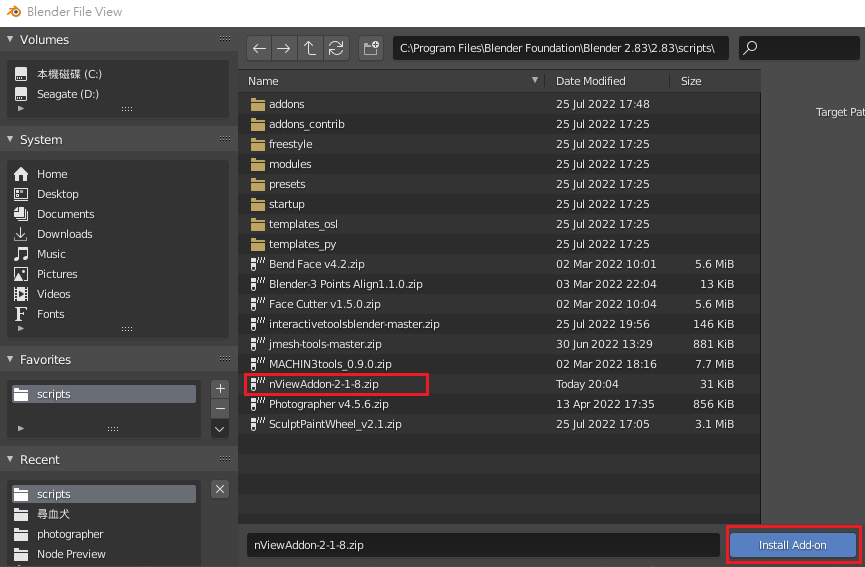Select nViewAddon-2-1-8.zip in file list
The height and width of the screenshot is (567, 865).
click(x=500, y=384)
